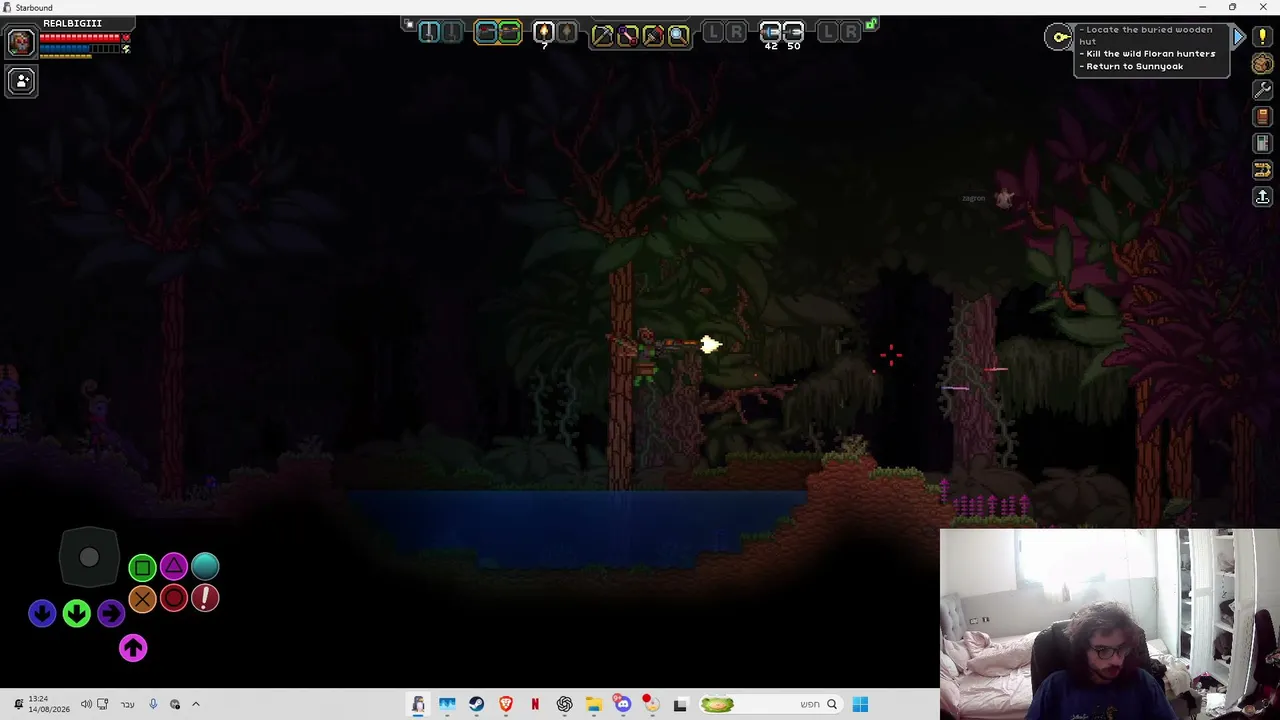Open the inventory backpack icon
Image resolution: width=1280 pixels, height=720 pixels.
pos(1263,63)
